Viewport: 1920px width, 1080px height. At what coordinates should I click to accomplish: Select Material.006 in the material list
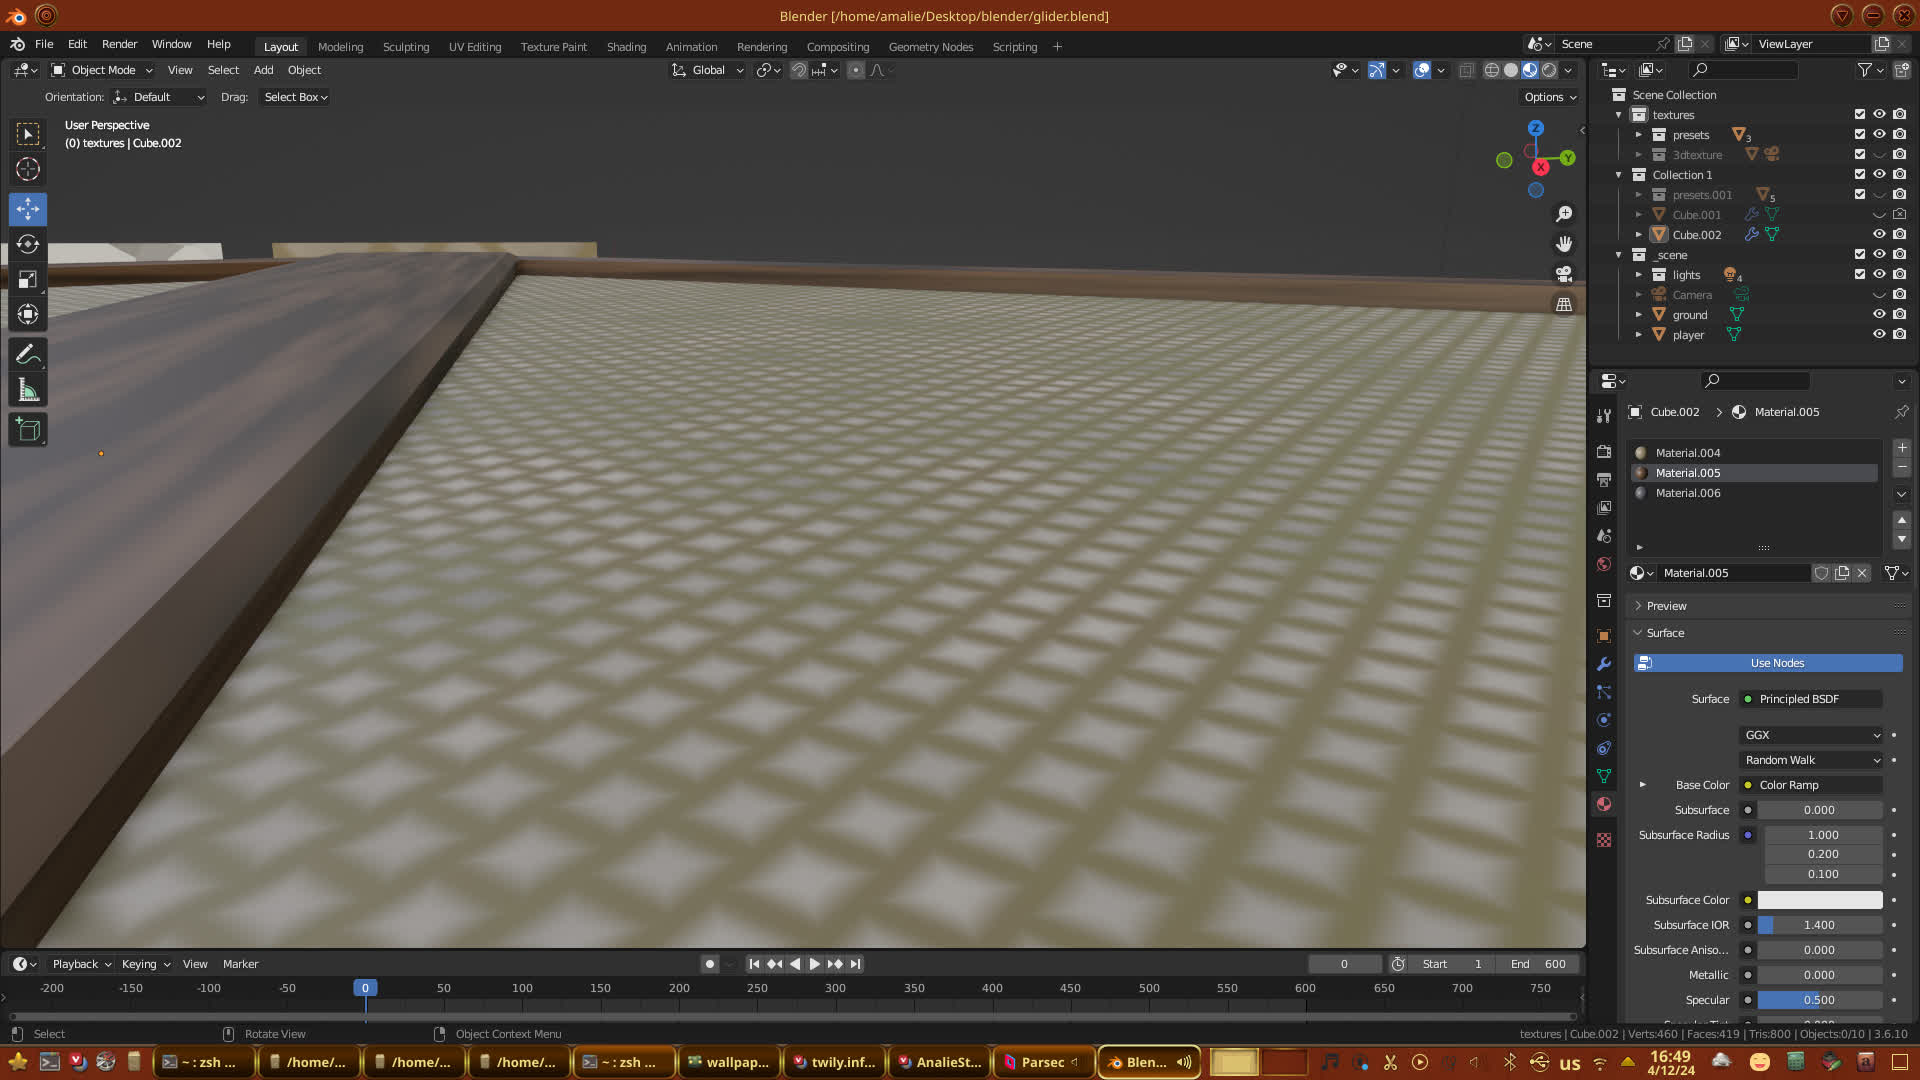pyautogui.click(x=1688, y=493)
